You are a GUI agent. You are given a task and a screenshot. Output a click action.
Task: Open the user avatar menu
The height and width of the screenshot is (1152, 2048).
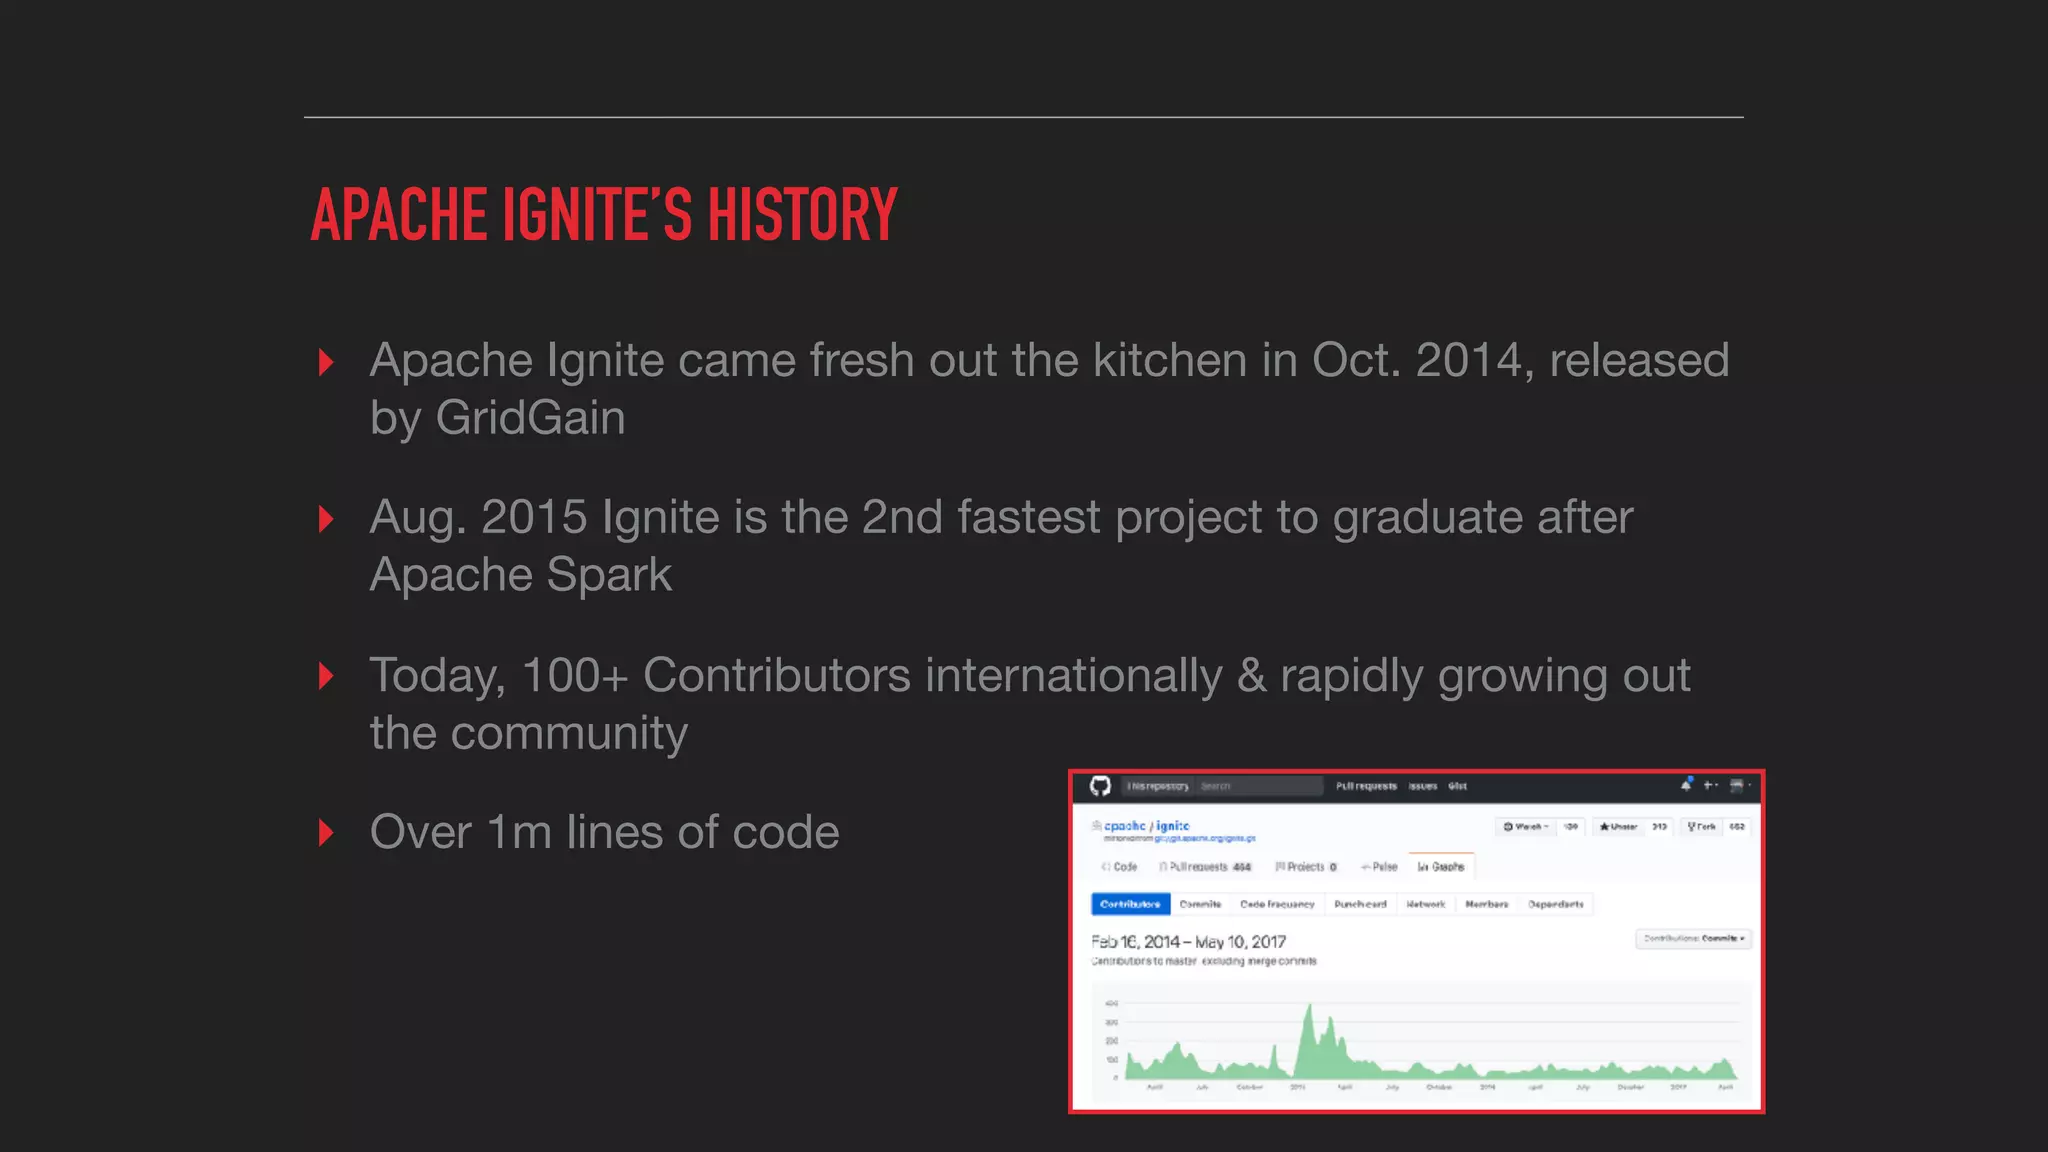[x=1740, y=785]
